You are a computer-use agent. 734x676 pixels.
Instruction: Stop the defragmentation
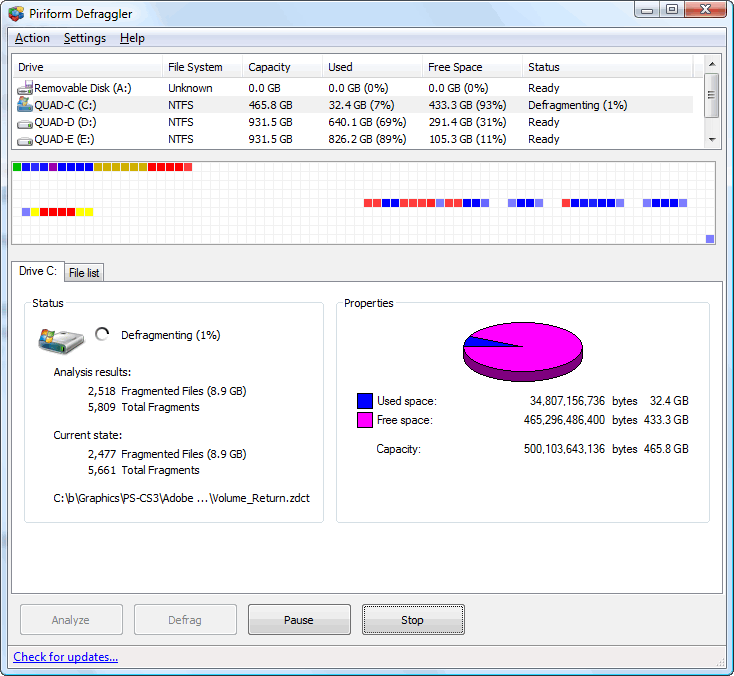pos(413,619)
